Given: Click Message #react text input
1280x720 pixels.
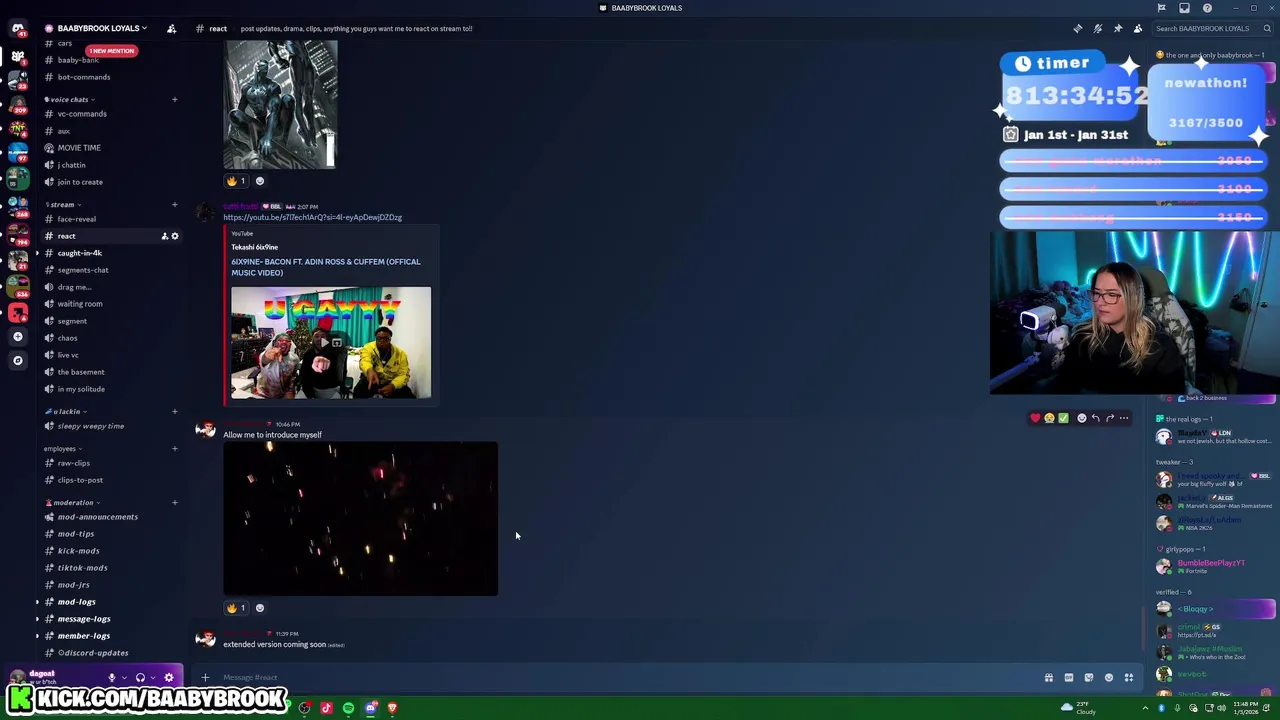Looking at the screenshot, I should [x=620, y=678].
